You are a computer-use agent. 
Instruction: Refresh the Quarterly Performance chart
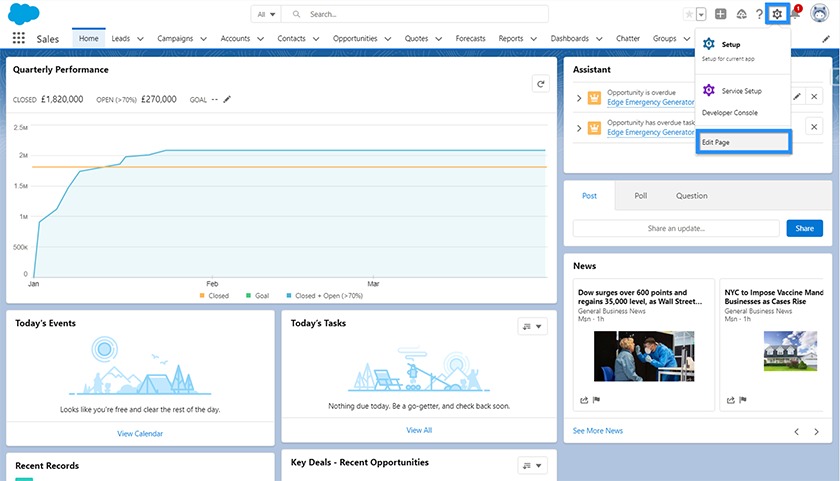coord(541,84)
